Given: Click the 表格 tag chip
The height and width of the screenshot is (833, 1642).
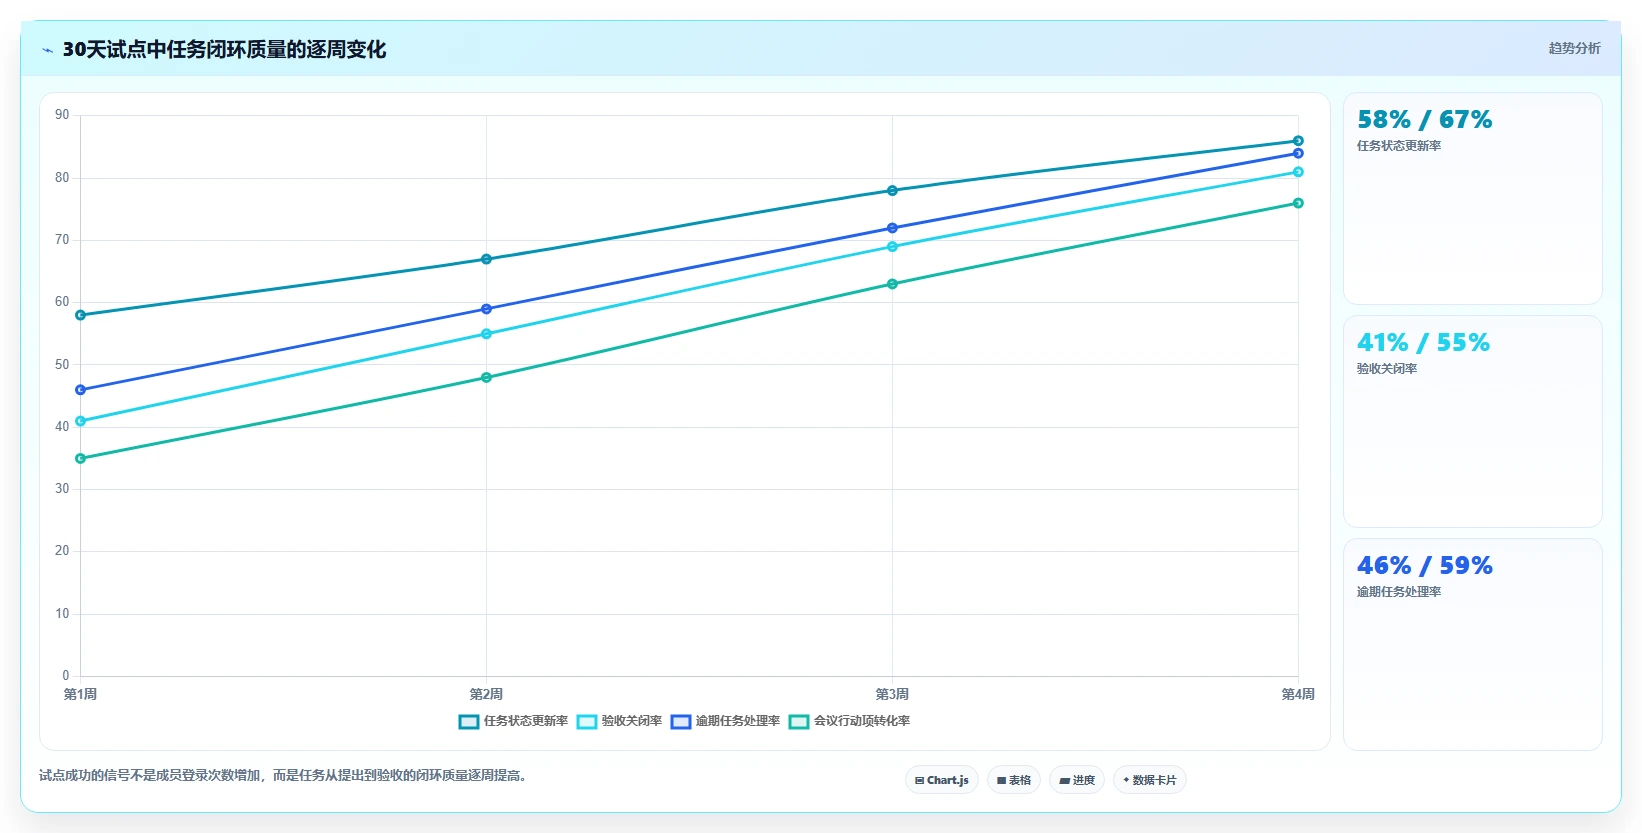Looking at the screenshot, I should coord(1014,780).
